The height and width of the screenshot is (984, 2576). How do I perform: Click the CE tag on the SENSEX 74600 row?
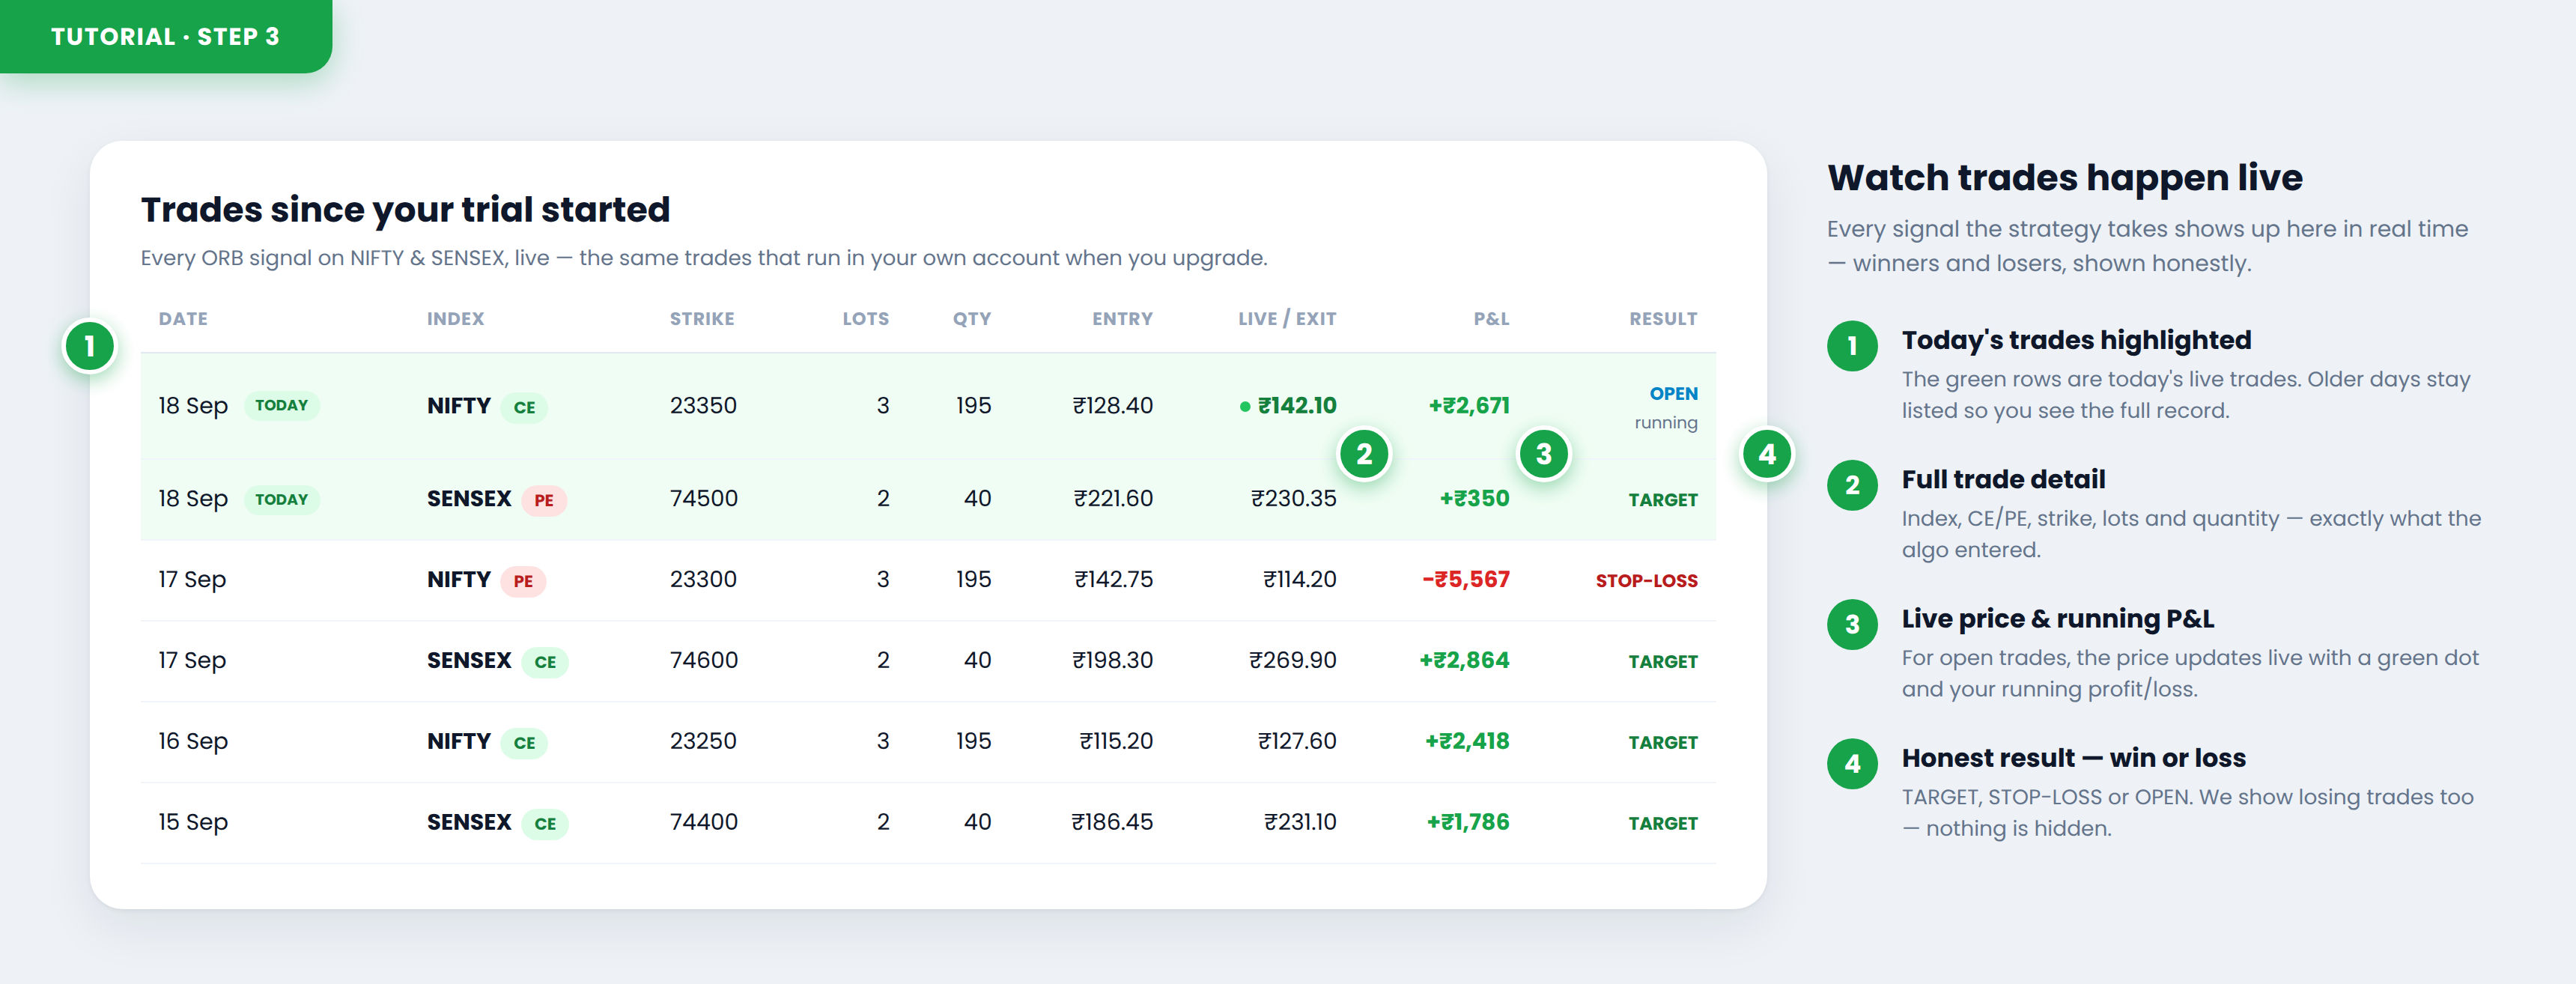(x=545, y=662)
